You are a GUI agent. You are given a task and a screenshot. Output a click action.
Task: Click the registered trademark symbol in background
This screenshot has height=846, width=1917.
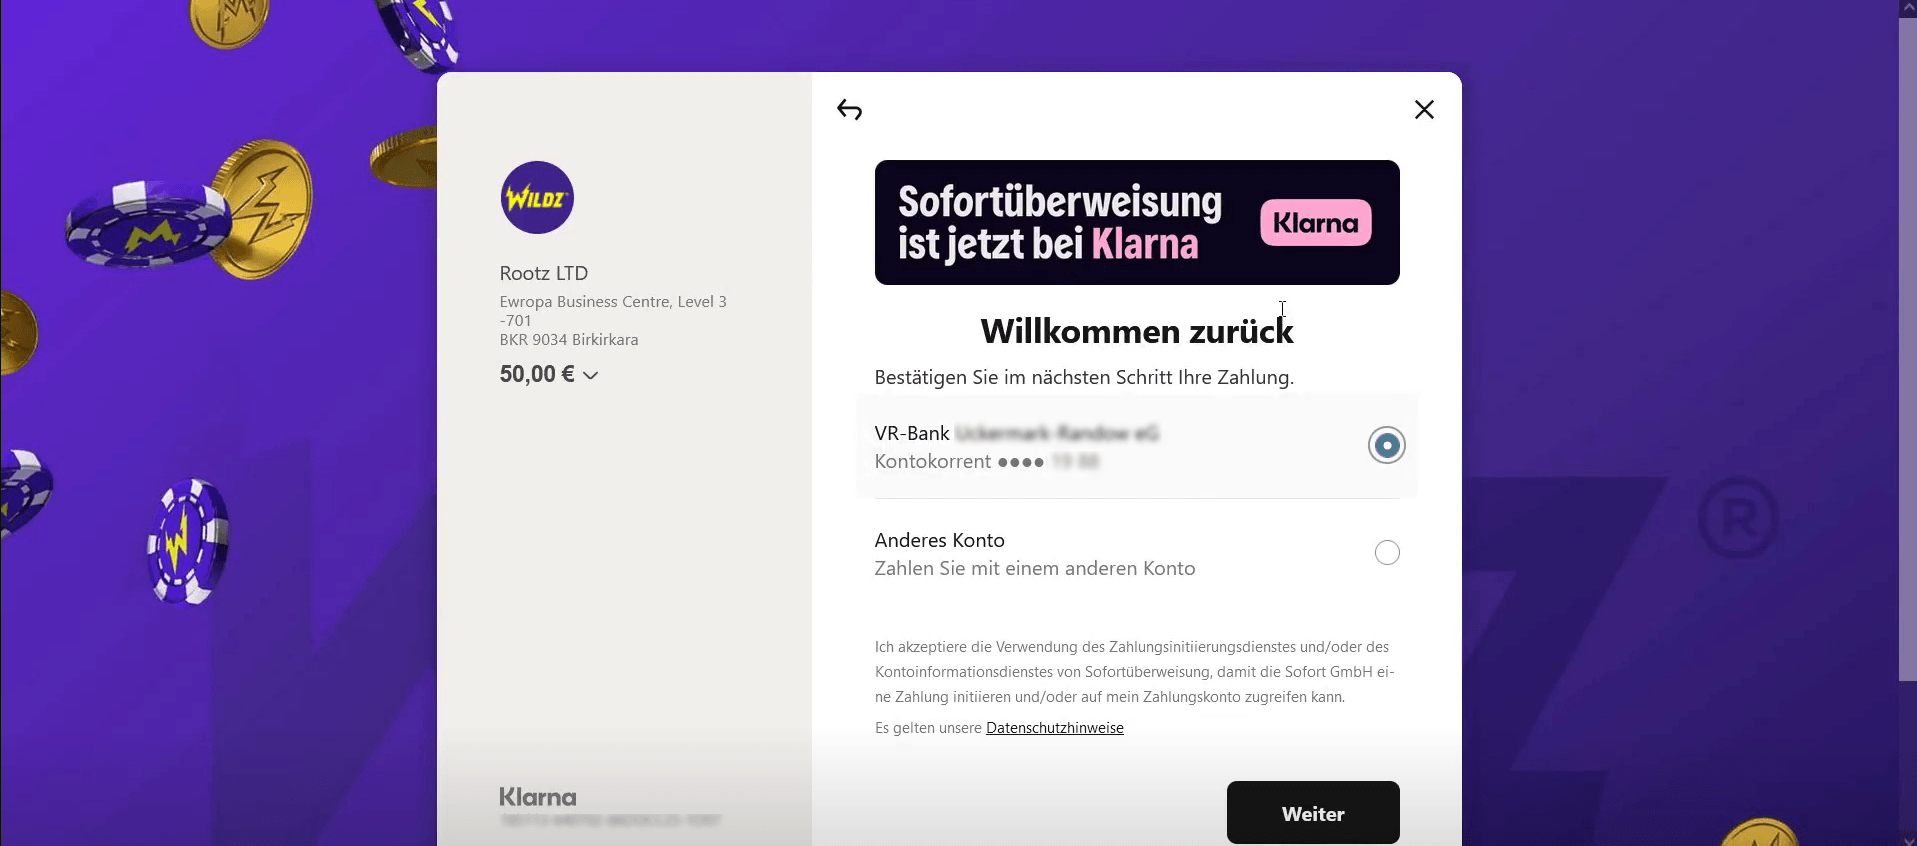point(1738,518)
